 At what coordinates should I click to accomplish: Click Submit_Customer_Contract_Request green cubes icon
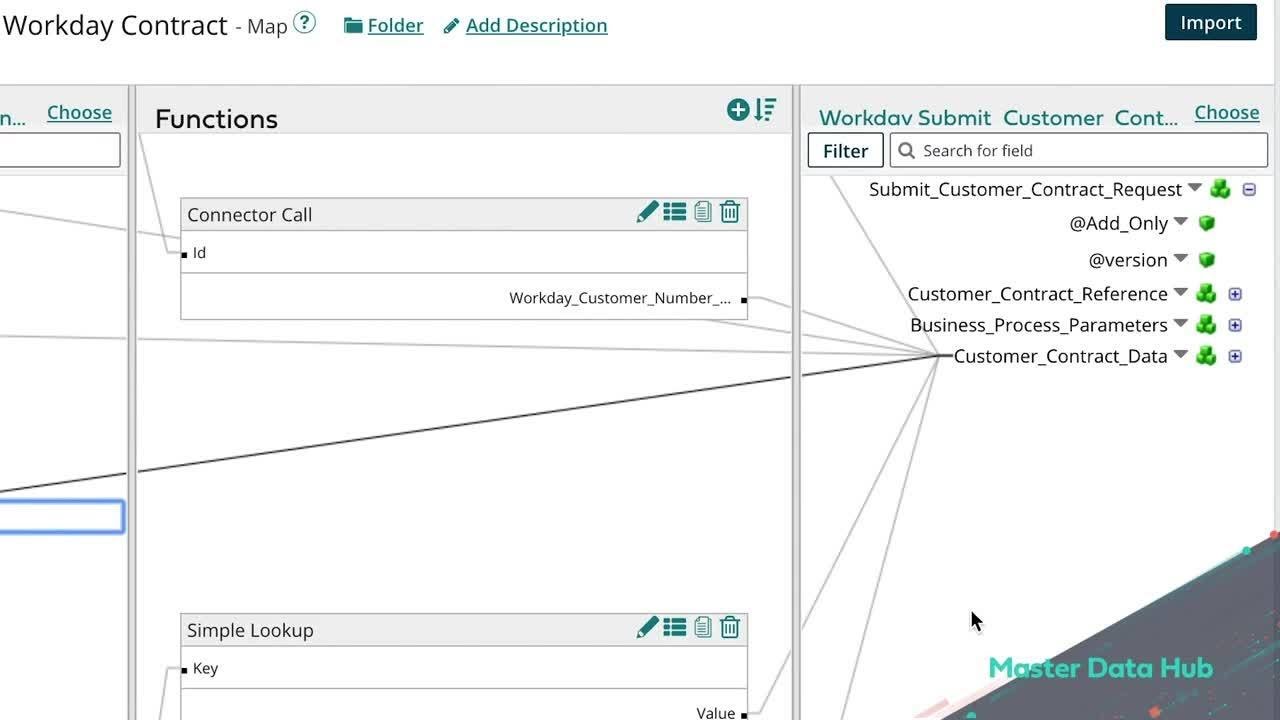[1220, 189]
